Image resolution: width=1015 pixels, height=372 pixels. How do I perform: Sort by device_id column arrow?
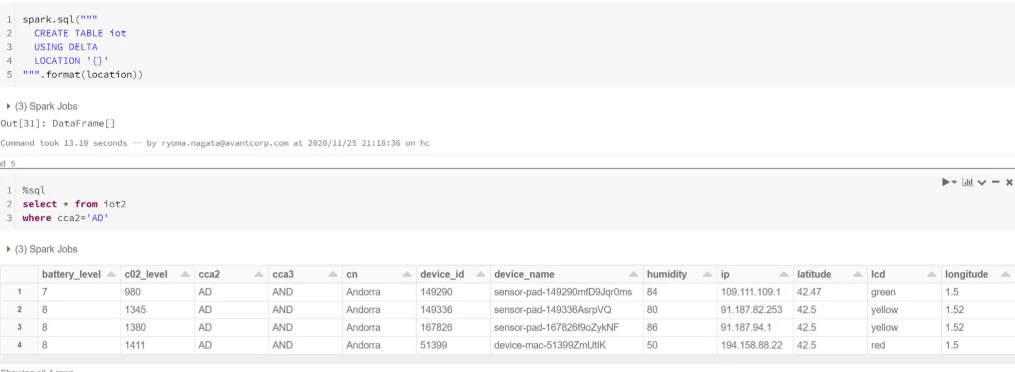pyautogui.click(x=480, y=274)
